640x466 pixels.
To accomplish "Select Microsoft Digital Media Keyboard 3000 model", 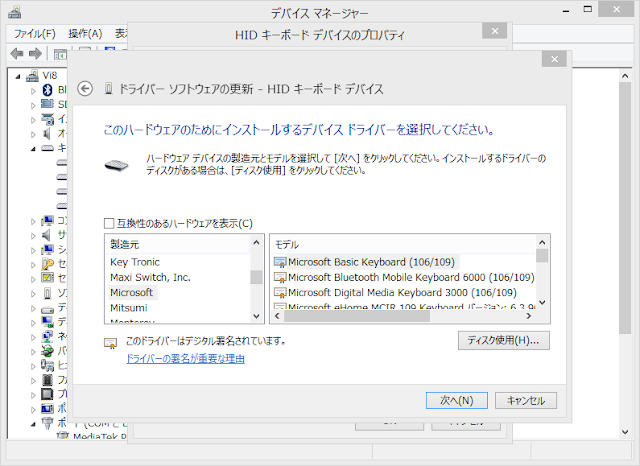I will (x=402, y=293).
